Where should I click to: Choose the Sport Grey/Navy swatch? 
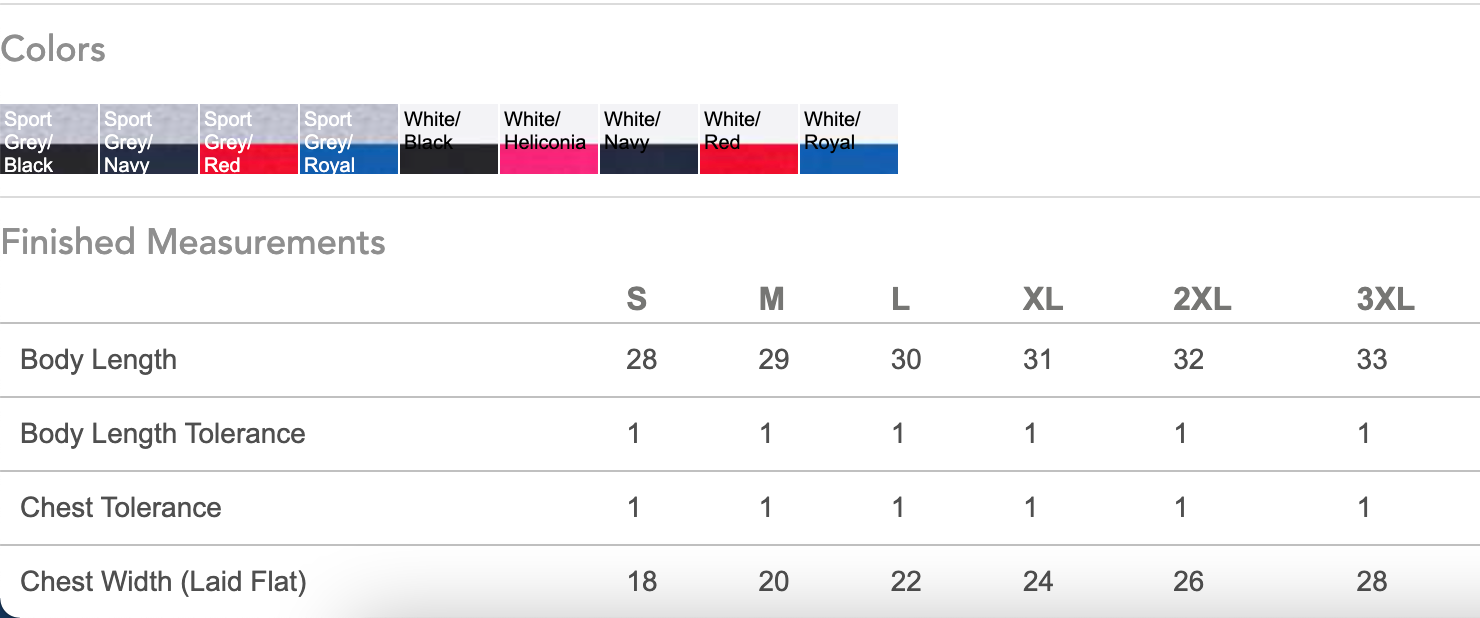(x=149, y=139)
